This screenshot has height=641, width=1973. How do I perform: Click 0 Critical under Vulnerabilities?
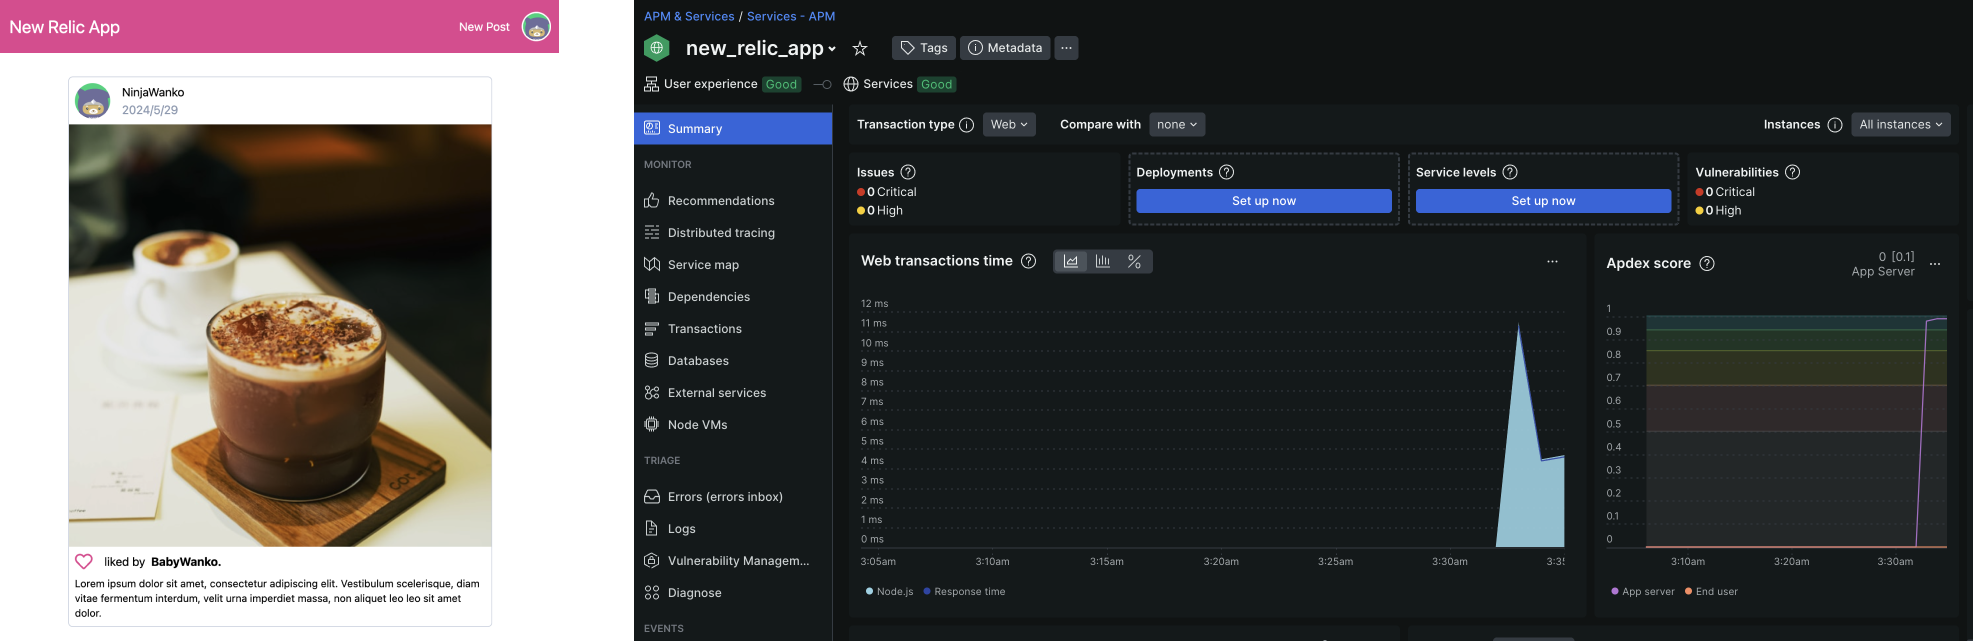coord(1725,192)
